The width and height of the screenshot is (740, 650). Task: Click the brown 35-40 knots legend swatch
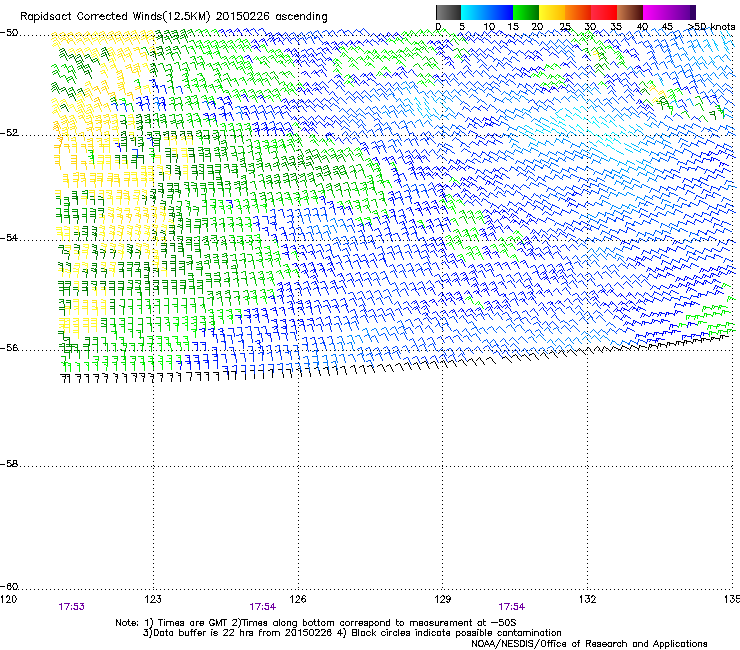pyautogui.click(x=630, y=12)
